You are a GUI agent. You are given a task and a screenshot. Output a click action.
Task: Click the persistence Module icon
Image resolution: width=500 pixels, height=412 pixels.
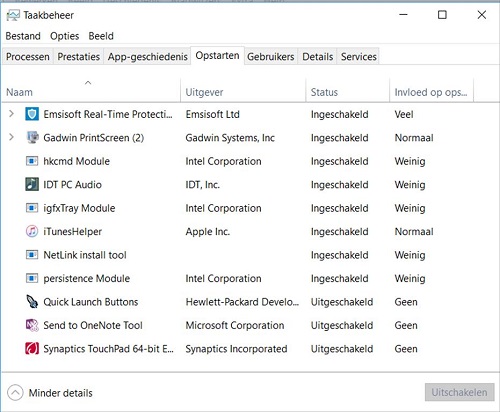coord(32,278)
